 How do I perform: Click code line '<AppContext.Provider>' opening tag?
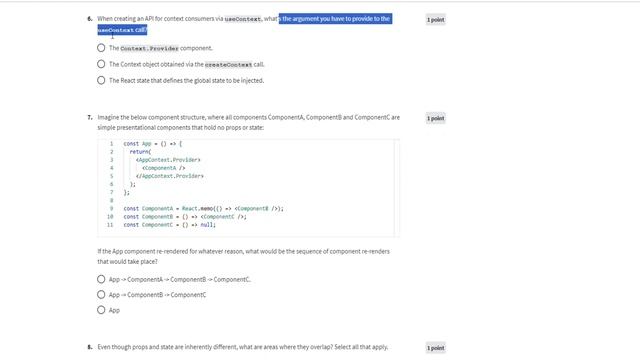pyautogui.click(x=168, y=160)
